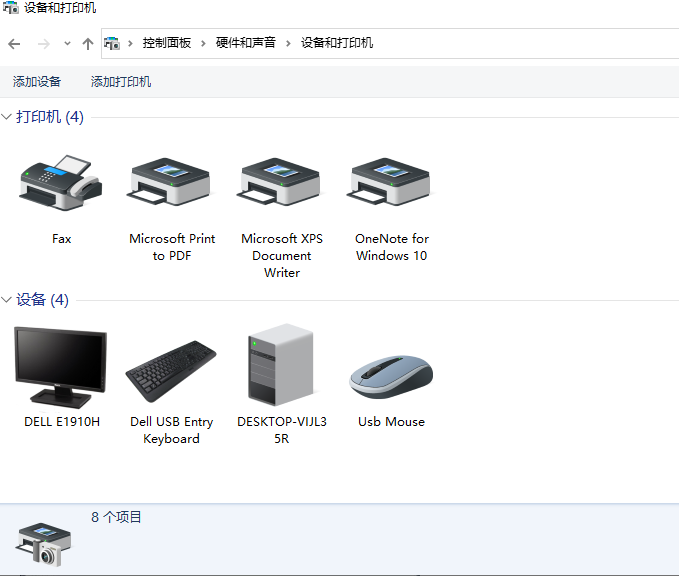This screenshot has height=576, width=679.
Task: Expand the chevron after 控制面板 in breadcrumb
Action: [x=203, y=43]
